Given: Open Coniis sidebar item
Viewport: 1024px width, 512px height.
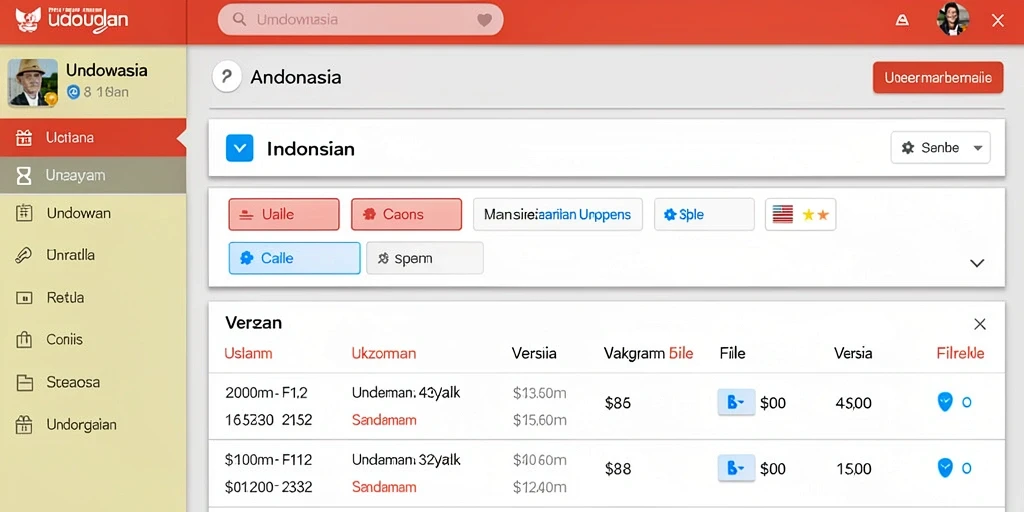Looking at the screenshot, I should [x=93, y=340].
